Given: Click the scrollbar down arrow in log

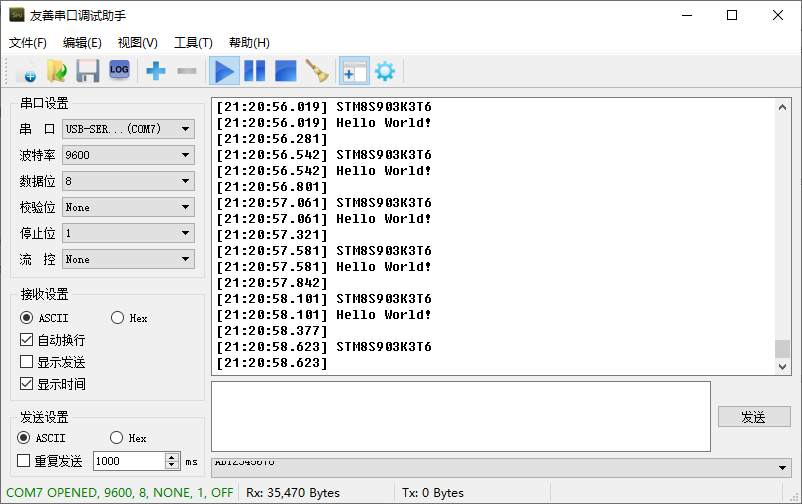Looking at the screenshot, I should point(782,366).
